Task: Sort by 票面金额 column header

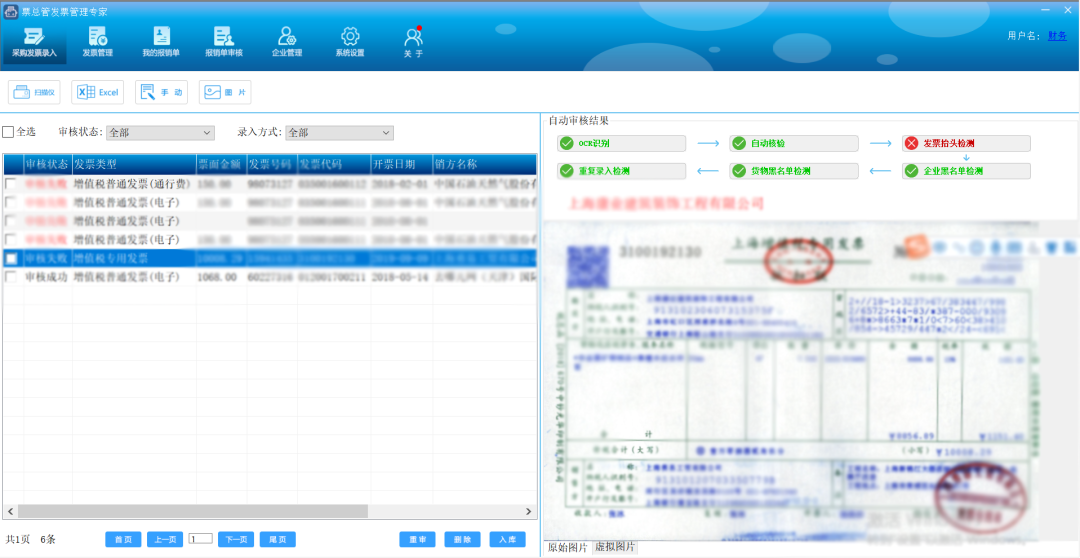Action: click(221, 164)
